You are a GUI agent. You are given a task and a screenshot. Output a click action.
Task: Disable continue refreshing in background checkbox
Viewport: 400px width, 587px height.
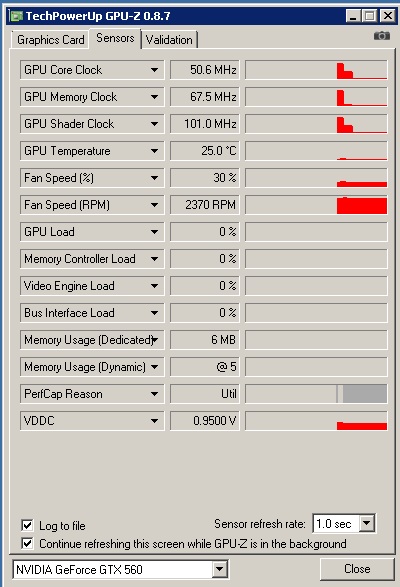(x=27, y=543)
